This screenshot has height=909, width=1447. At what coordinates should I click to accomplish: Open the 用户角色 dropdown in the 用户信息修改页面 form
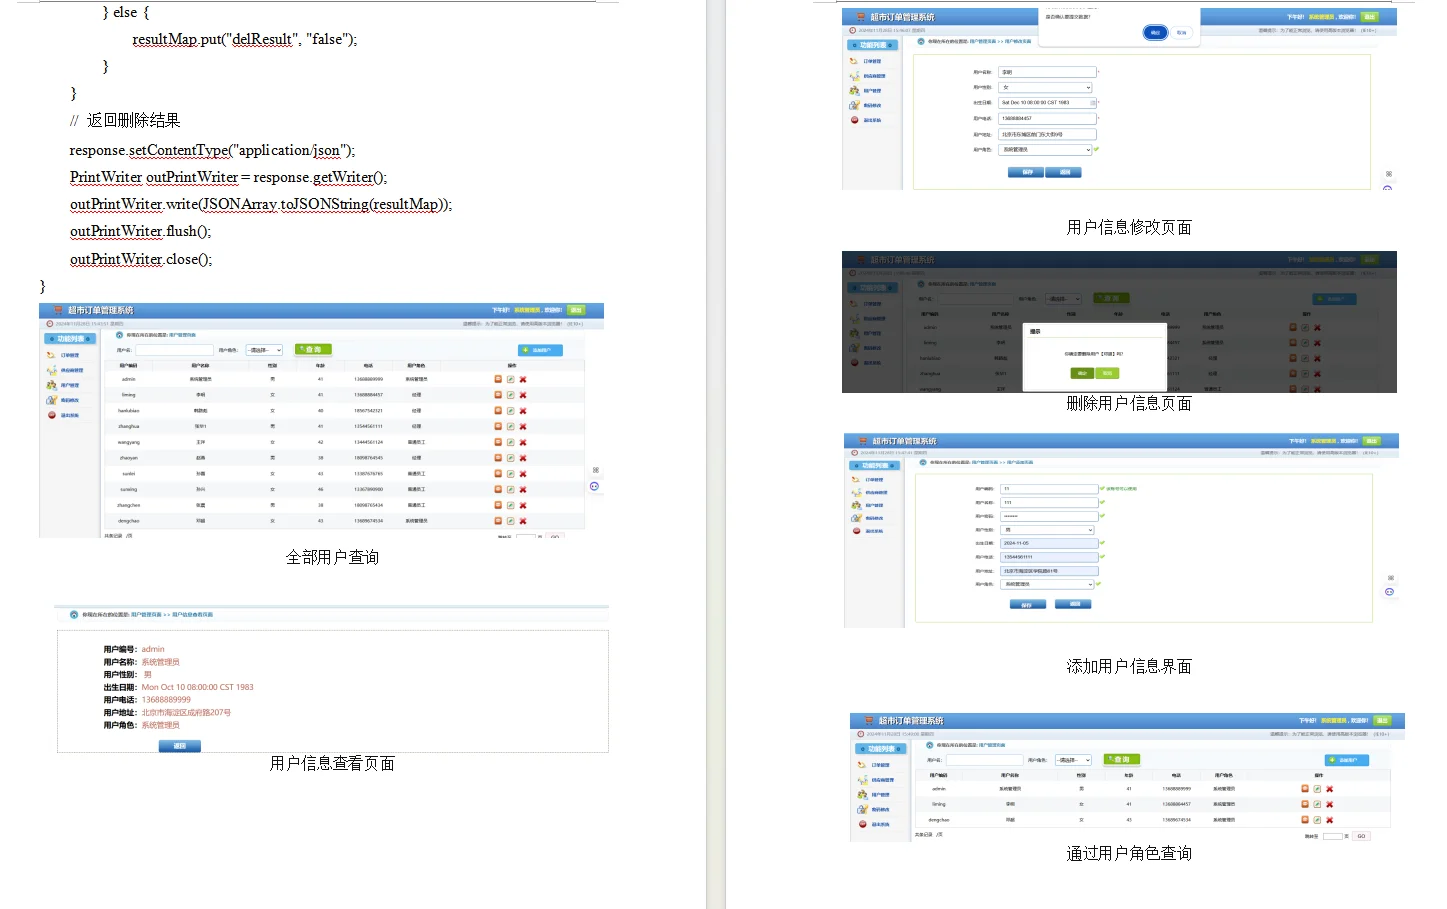pos(1046,150)
